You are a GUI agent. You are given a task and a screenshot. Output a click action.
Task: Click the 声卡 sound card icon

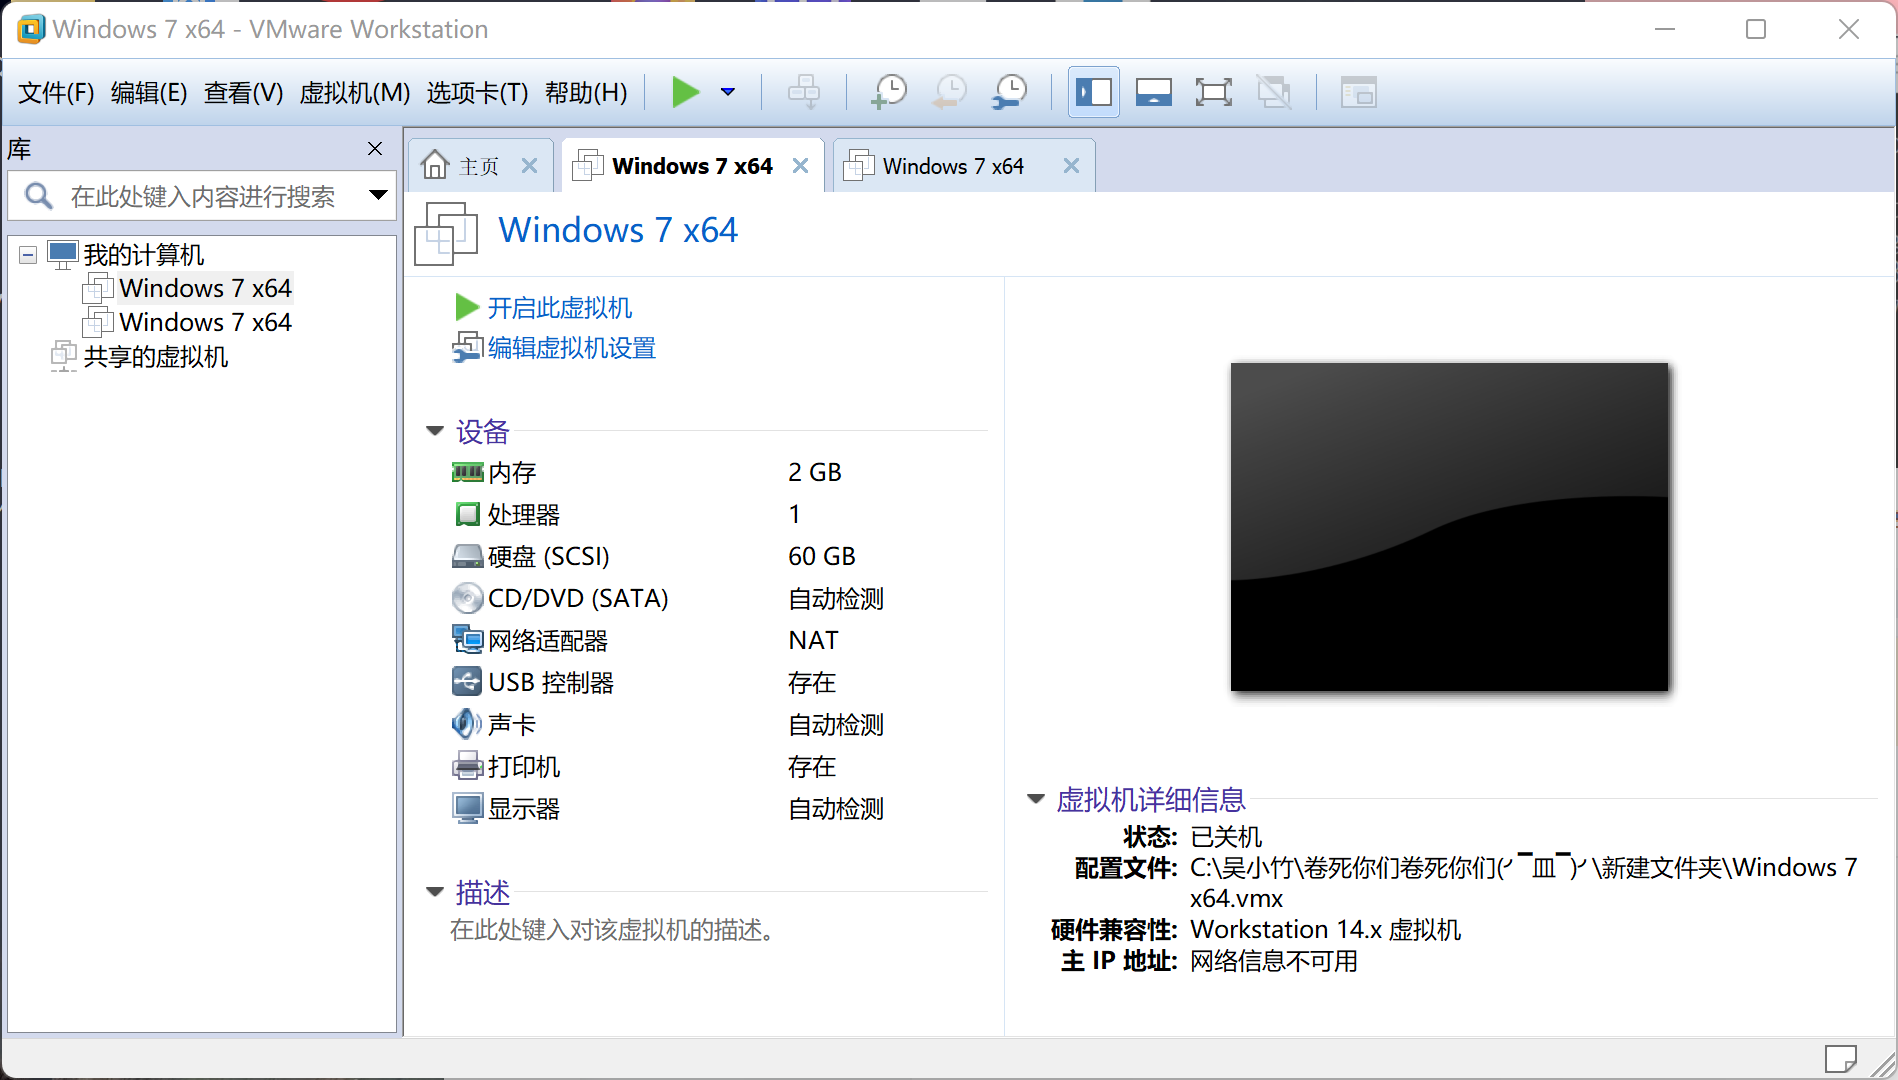click(x=467, y=724)
